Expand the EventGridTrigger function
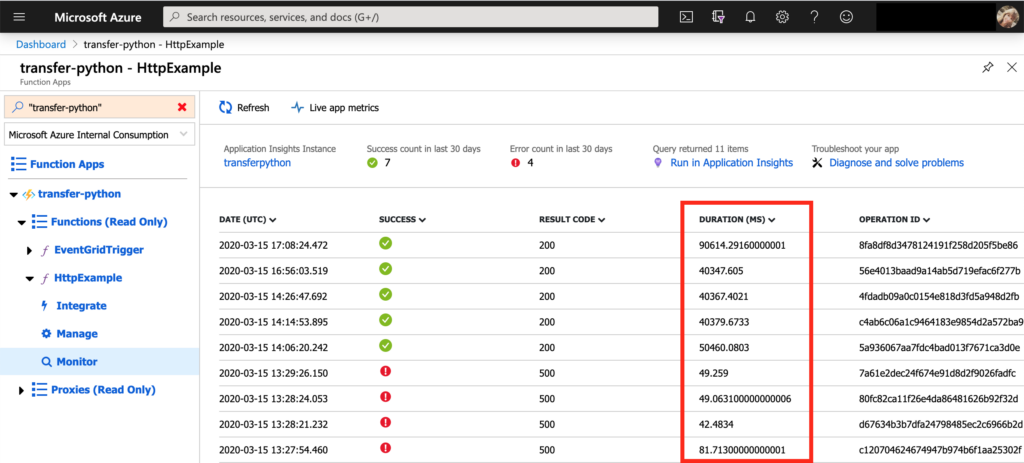Viewport: 1024px width, 463px height. pos(29,251)
